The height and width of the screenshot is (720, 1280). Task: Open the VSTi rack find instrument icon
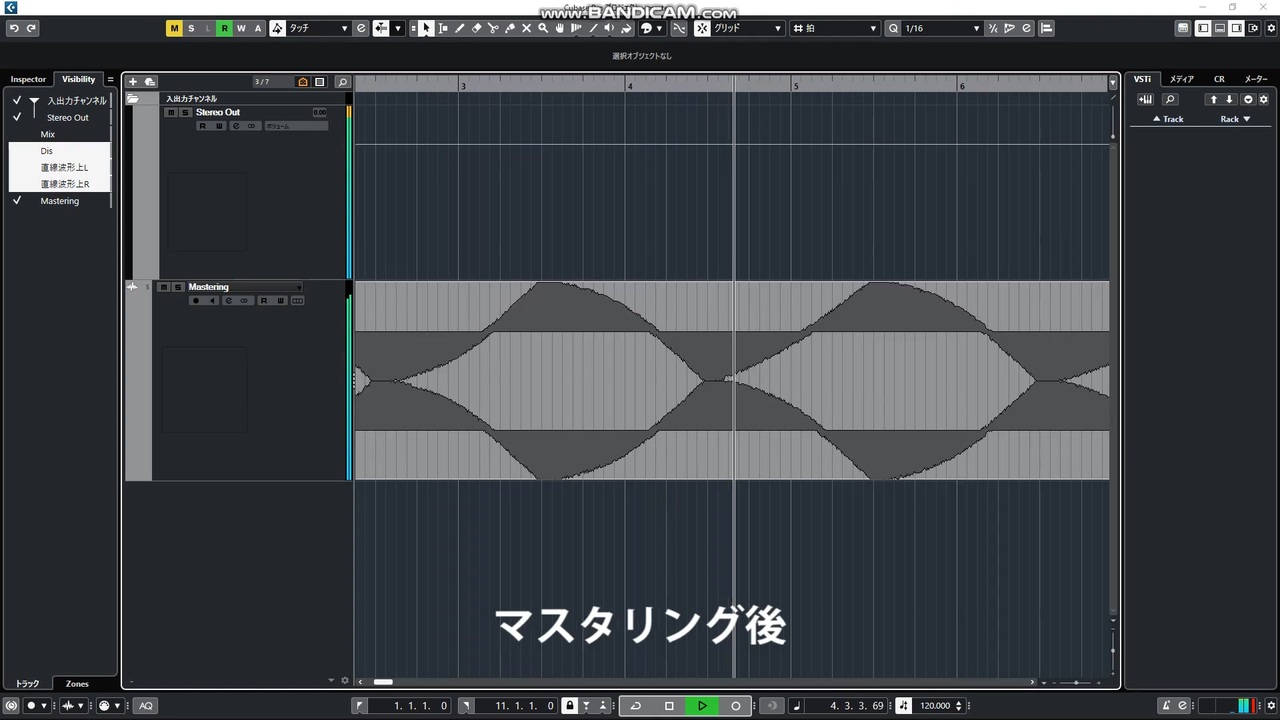1170,99
